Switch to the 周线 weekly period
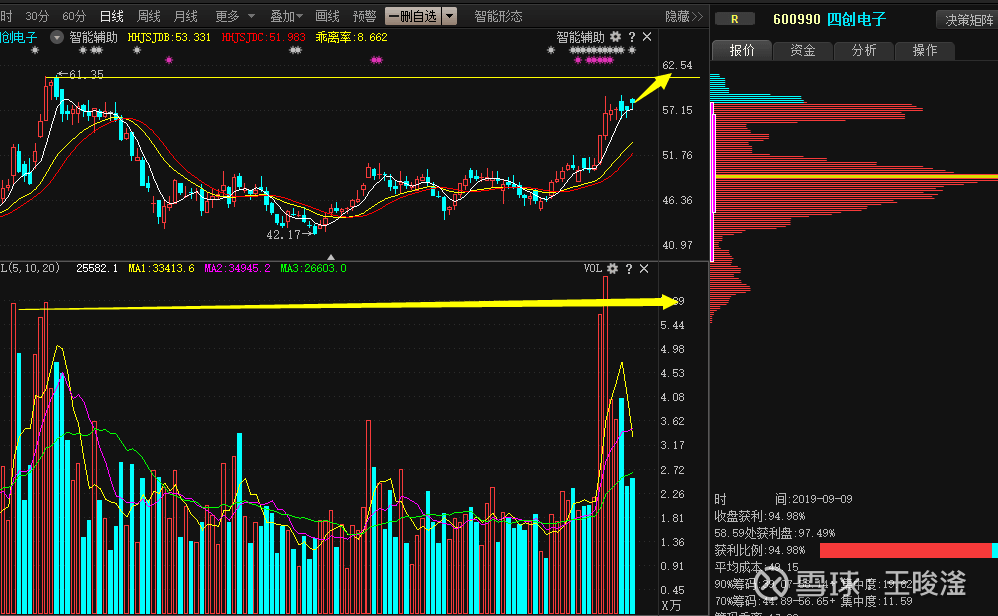The image size is (998, 616). 149,16
